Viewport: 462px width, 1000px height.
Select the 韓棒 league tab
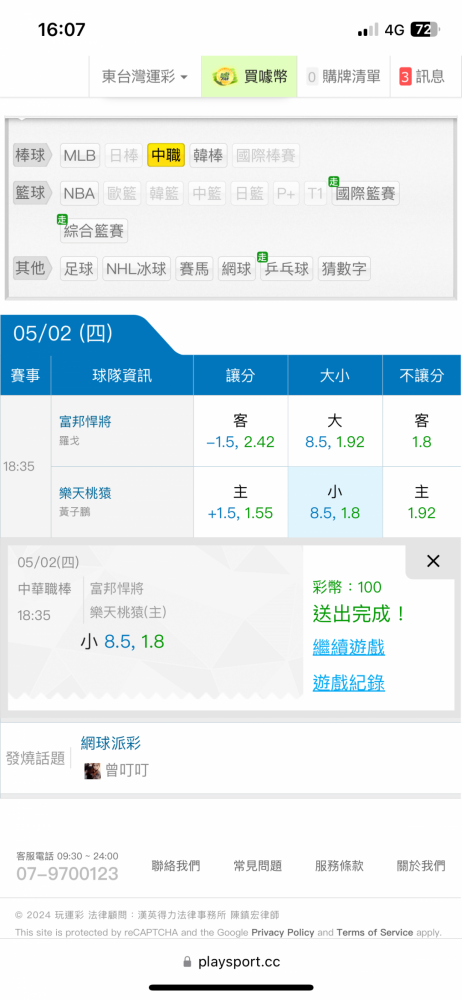[208, 155]
